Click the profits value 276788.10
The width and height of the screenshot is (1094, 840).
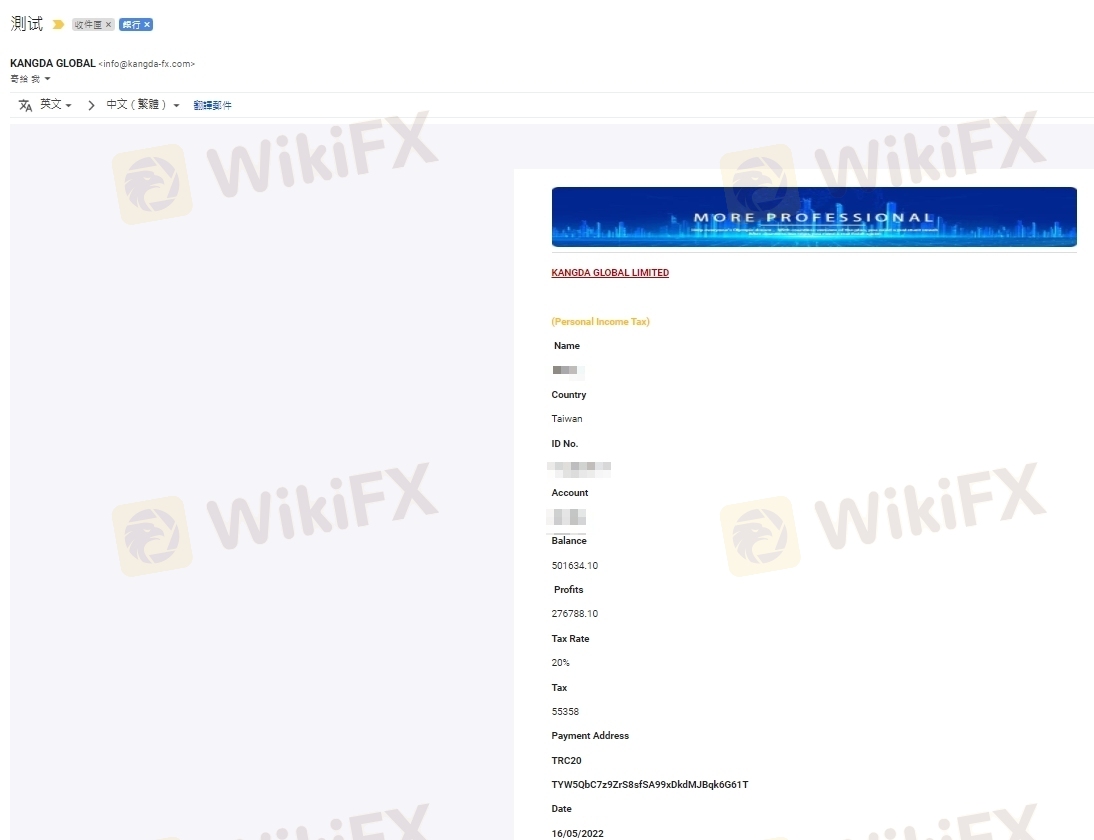tap(574, 614)
